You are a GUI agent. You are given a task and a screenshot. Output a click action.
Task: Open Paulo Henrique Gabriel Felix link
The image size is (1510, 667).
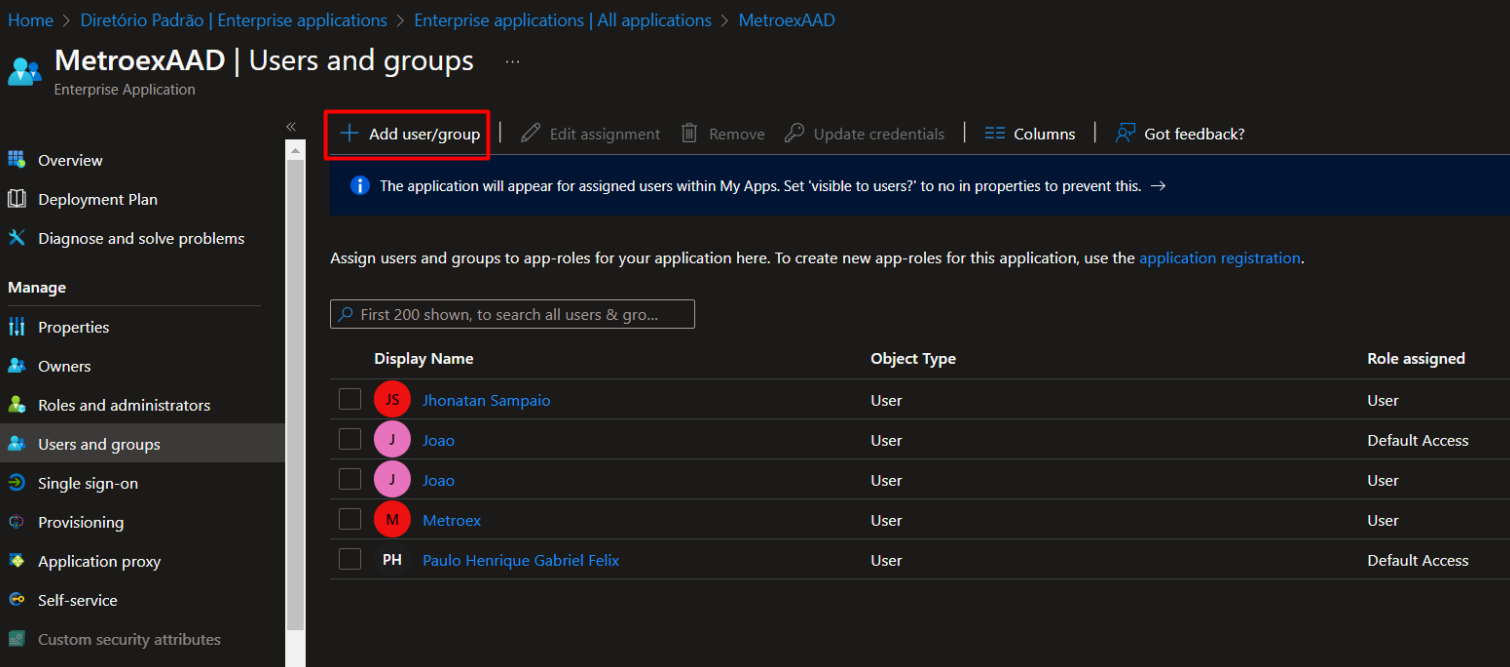[521, 560]
